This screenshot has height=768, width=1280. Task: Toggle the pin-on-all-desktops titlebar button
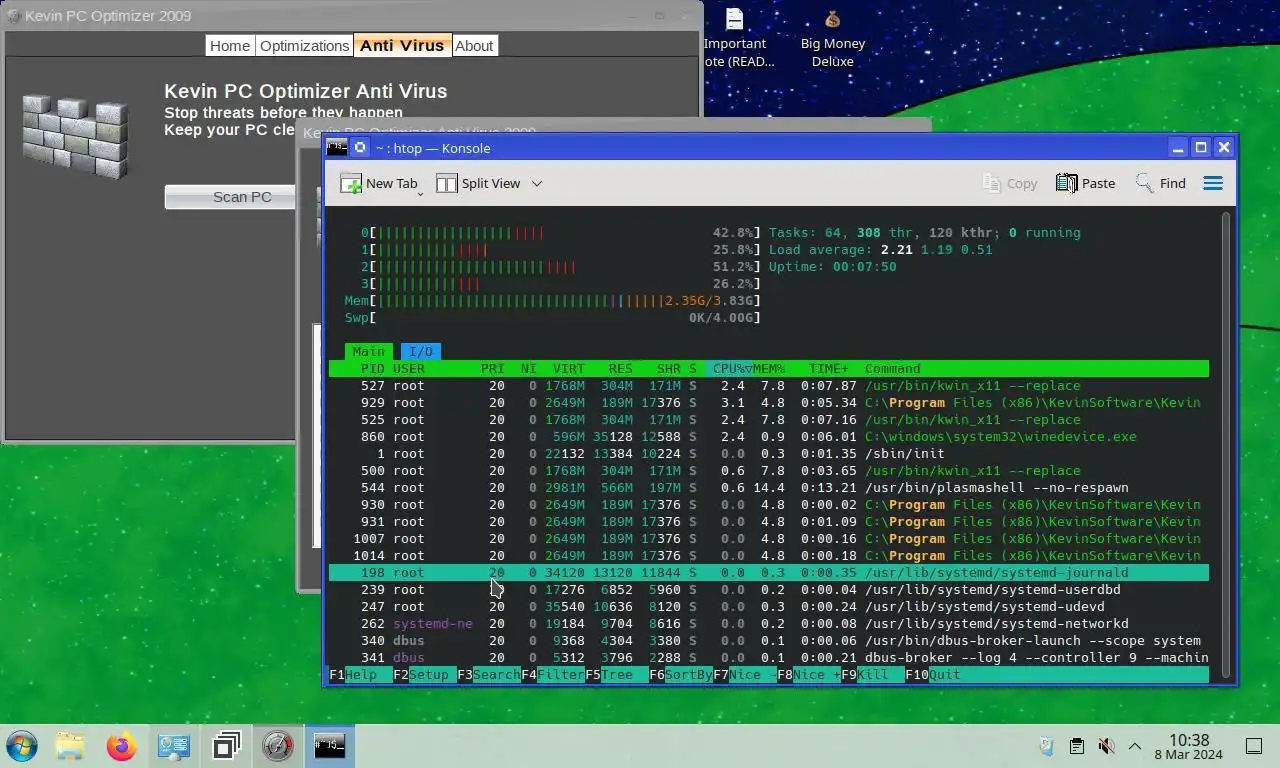(x=361, y=147)
